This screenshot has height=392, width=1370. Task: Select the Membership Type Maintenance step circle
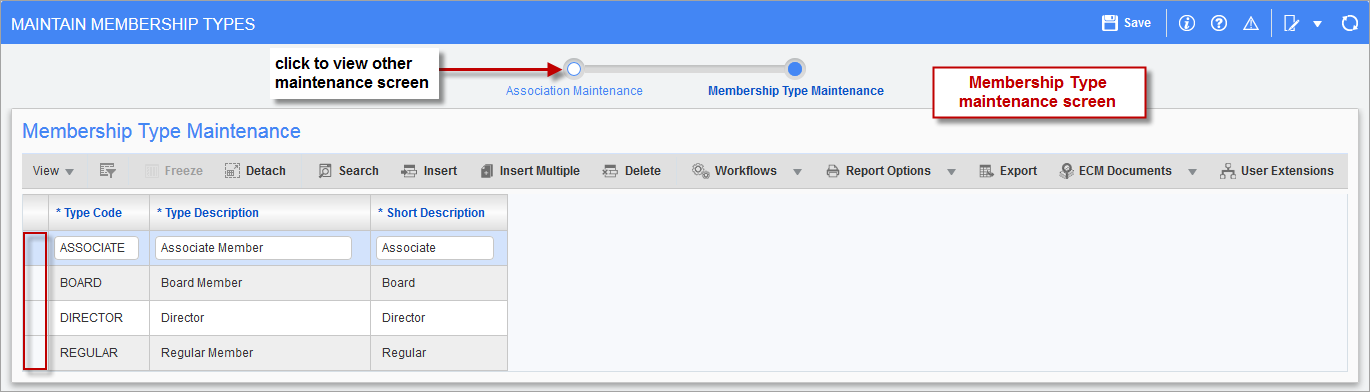point(795,69)
